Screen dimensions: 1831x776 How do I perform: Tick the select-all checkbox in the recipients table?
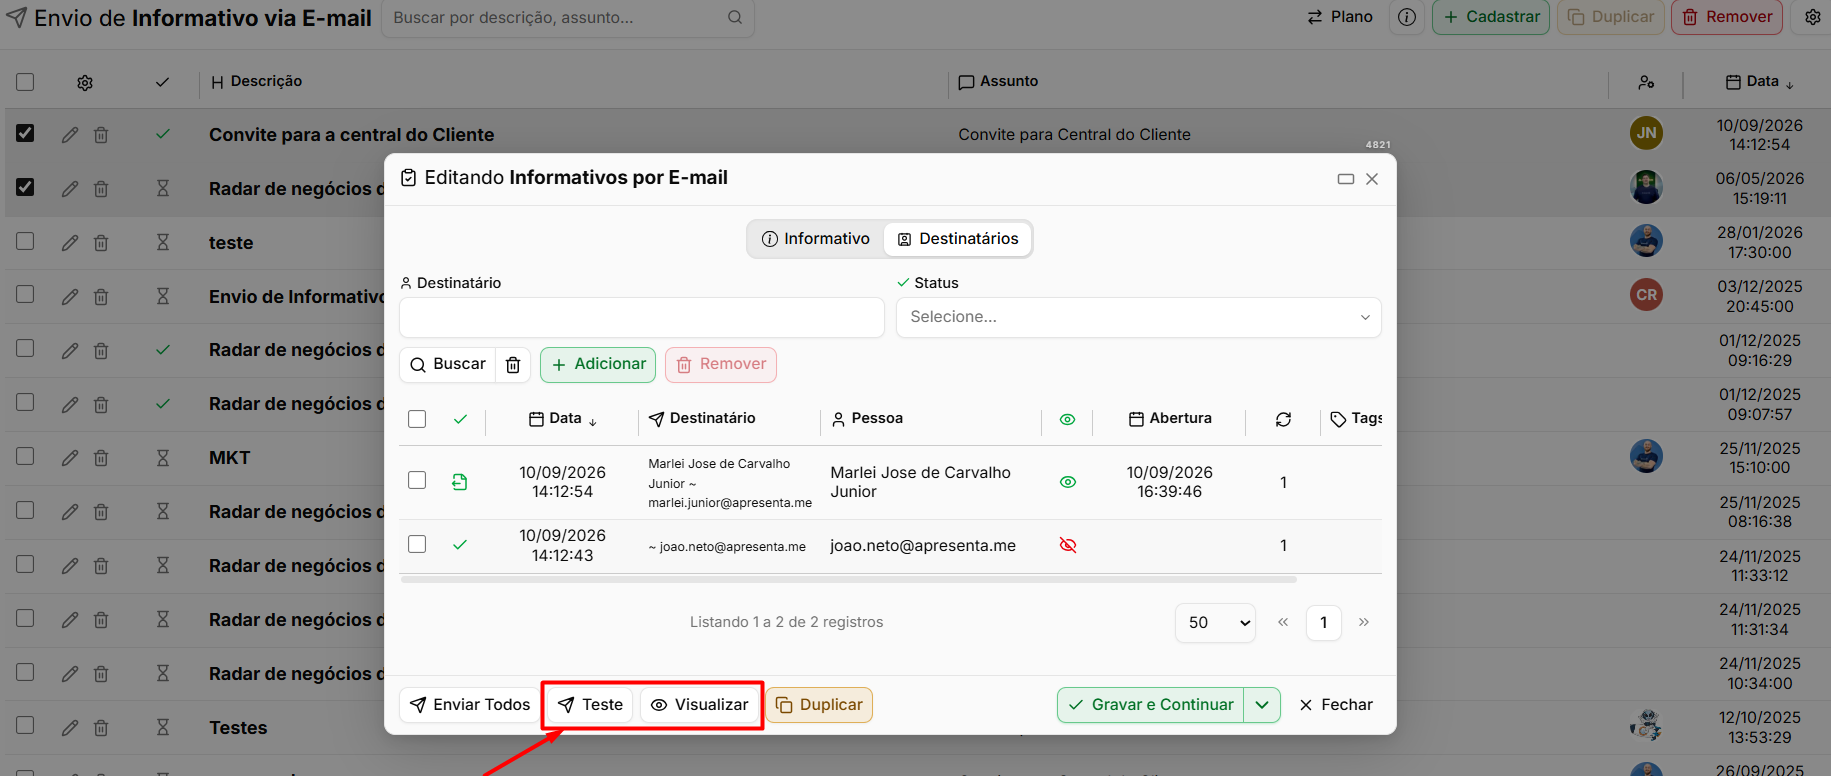pyautogui.click(x=417, y=419)
